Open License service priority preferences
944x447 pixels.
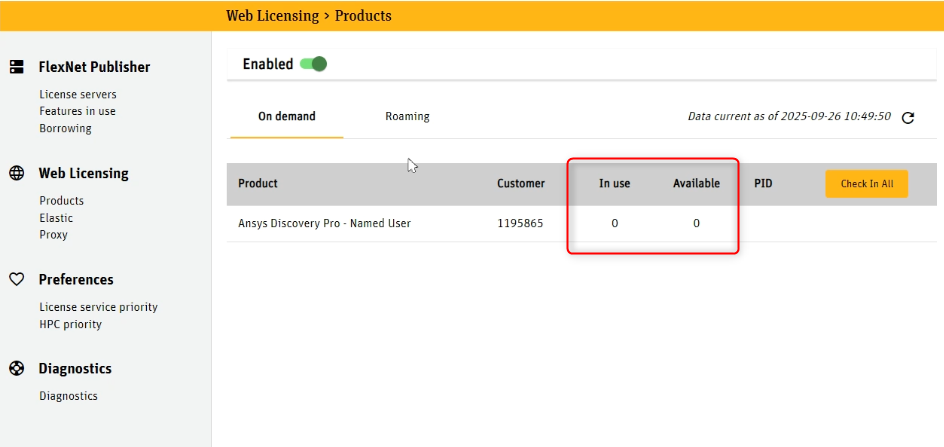tap(98, 307)
